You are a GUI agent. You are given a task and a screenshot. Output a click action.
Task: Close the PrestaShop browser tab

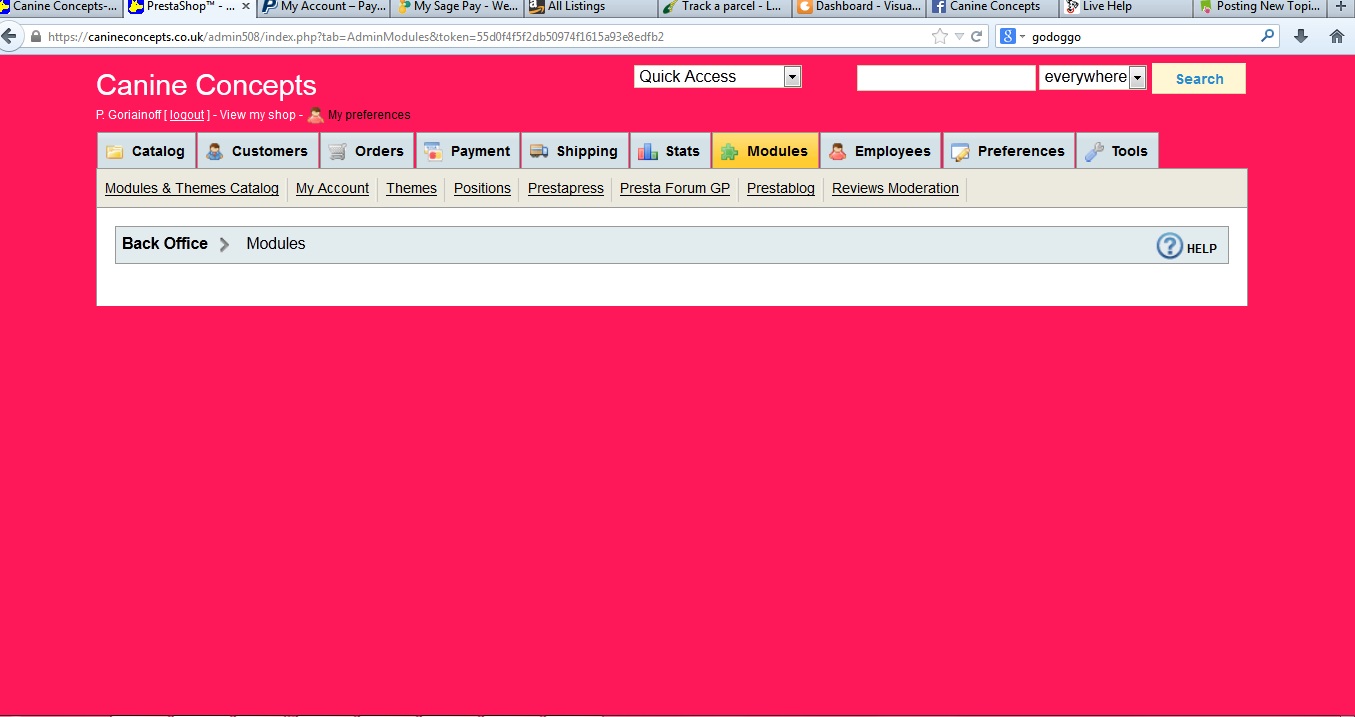click(x=246, y=6)
